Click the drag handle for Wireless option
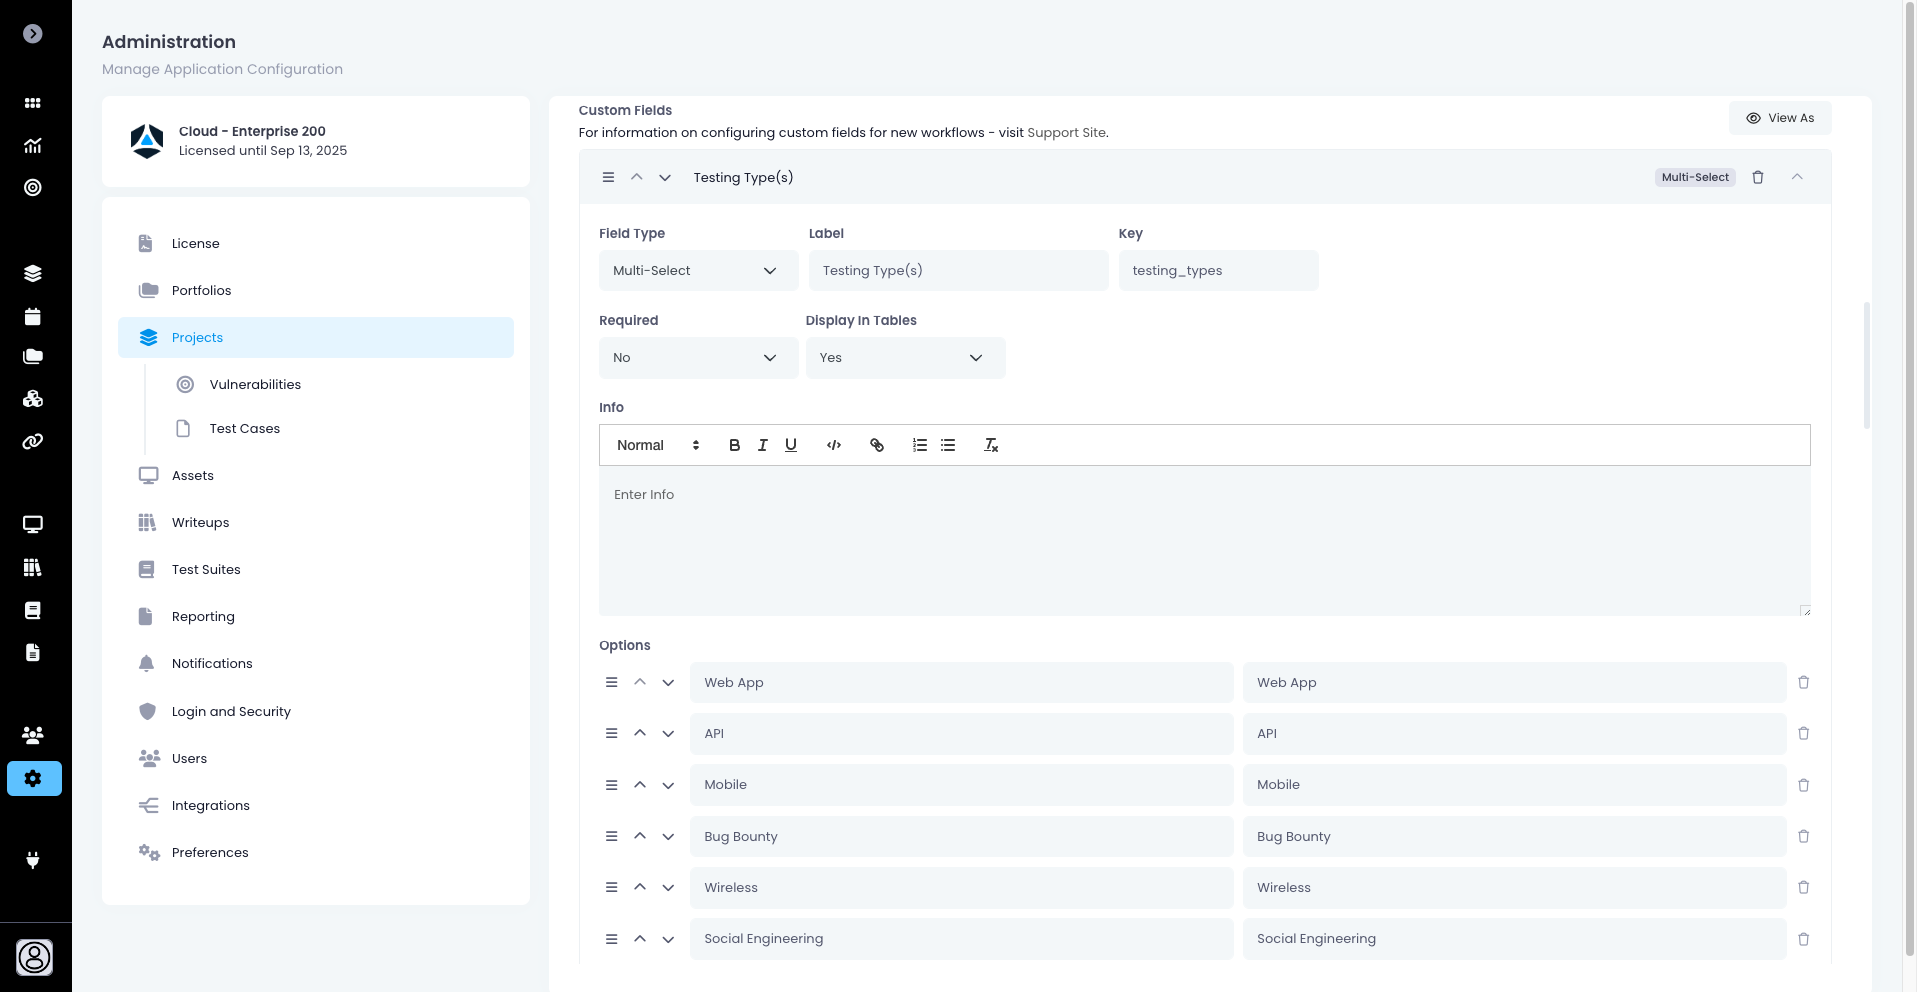The image size is (1917, 992). tap(611, 887)
